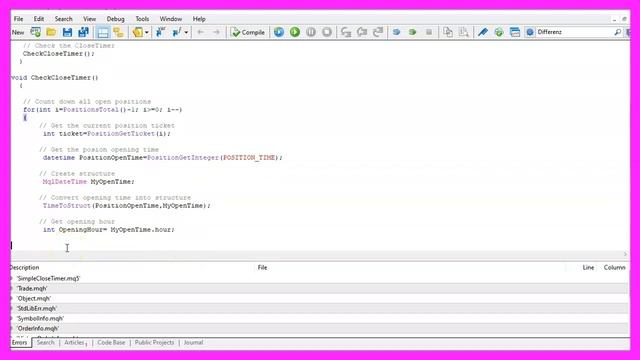Screen dimensions: 640x360
Task: Open a file with the folder icon
Action: tap(51, 32)
